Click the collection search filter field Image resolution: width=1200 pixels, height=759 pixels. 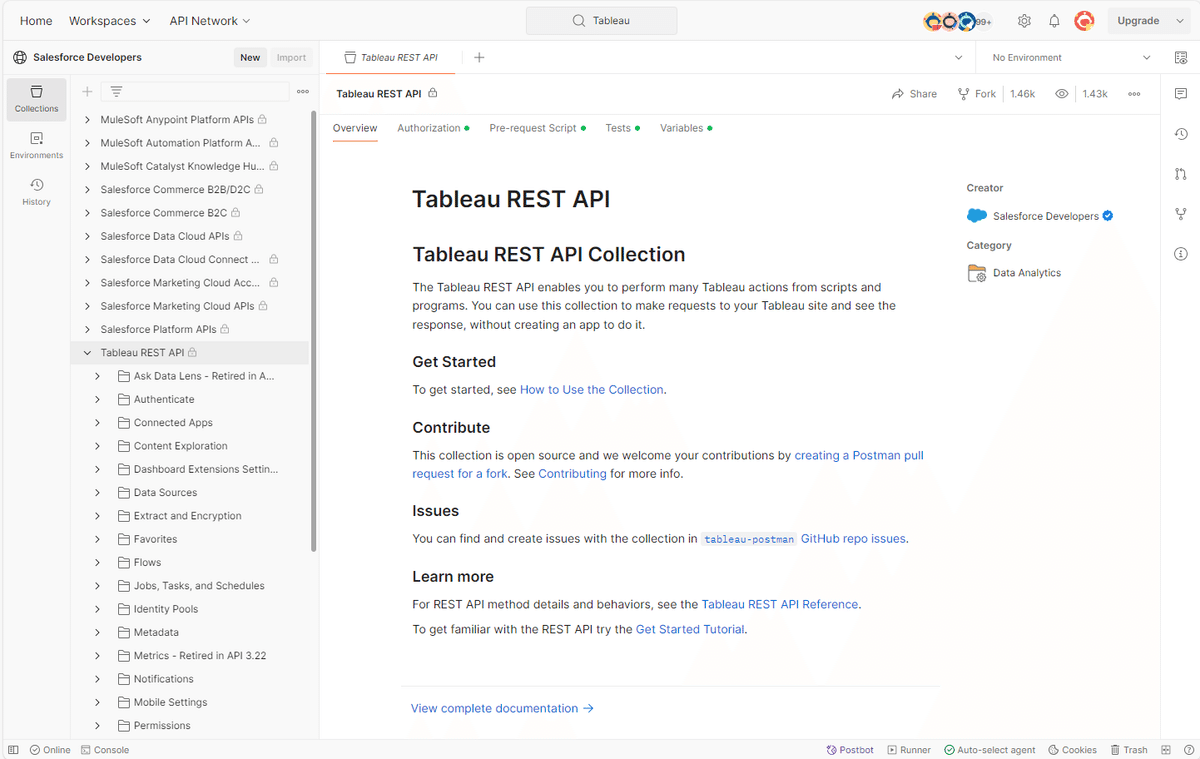(x=195, y=91)
